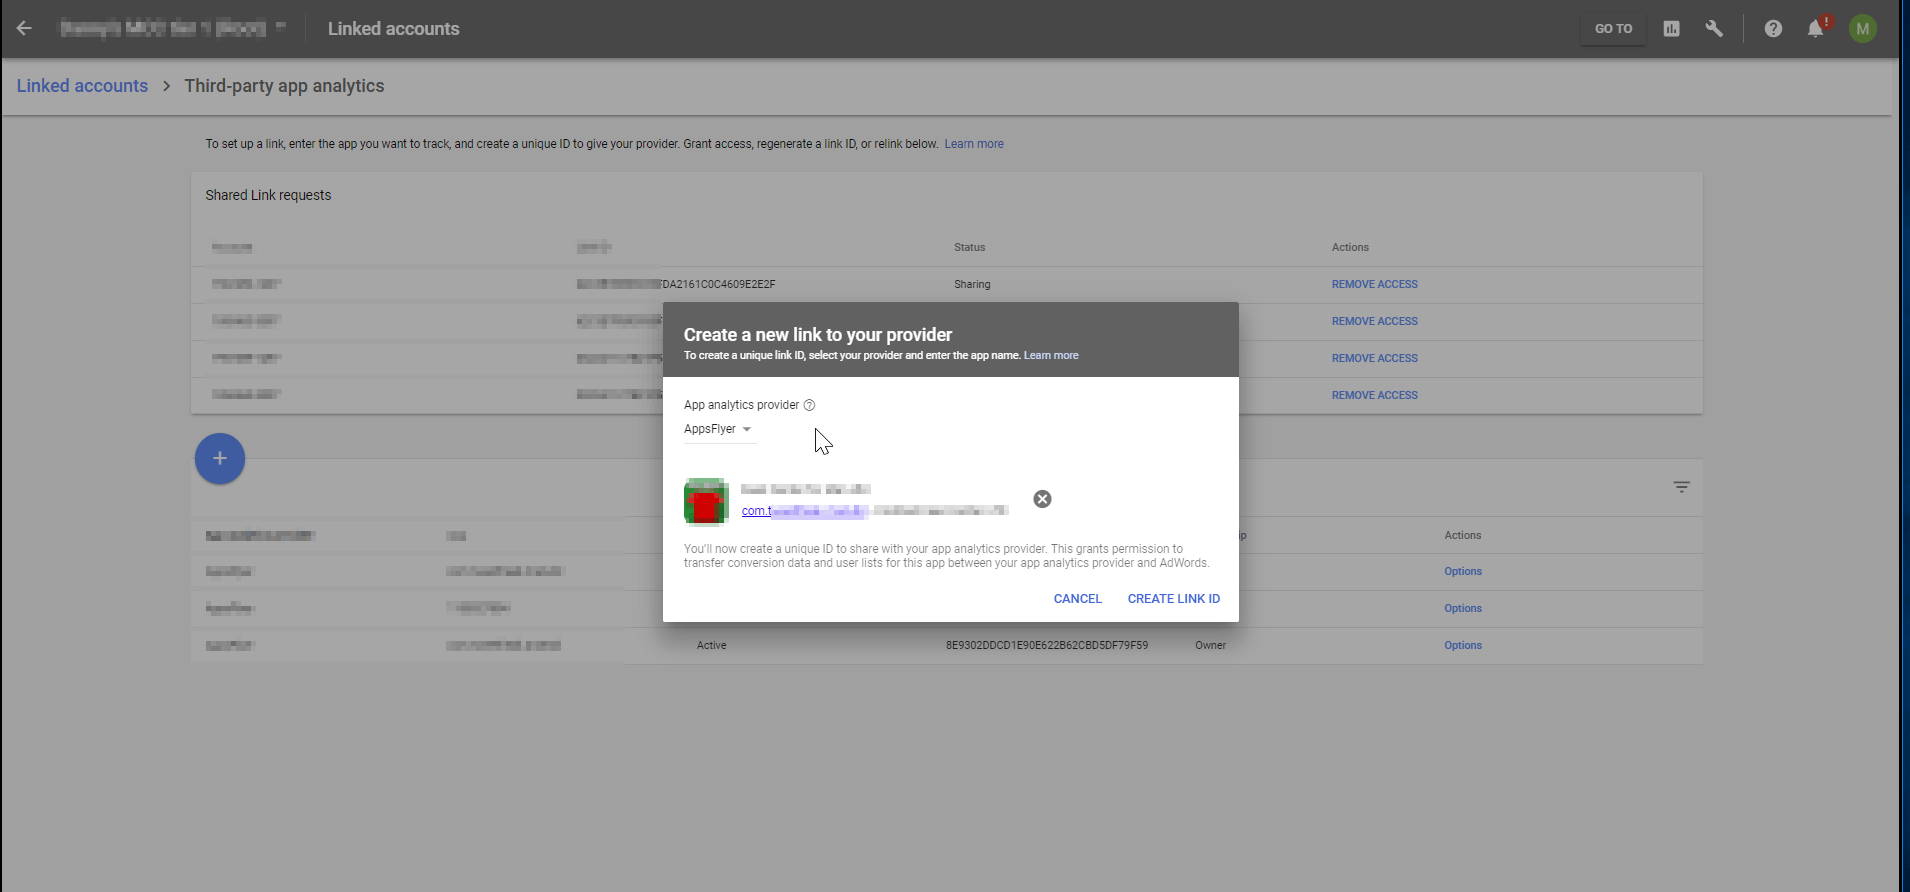The image size is (1910, 892).
Task: Open the reports chart icon
Action: coord(1671,28)
